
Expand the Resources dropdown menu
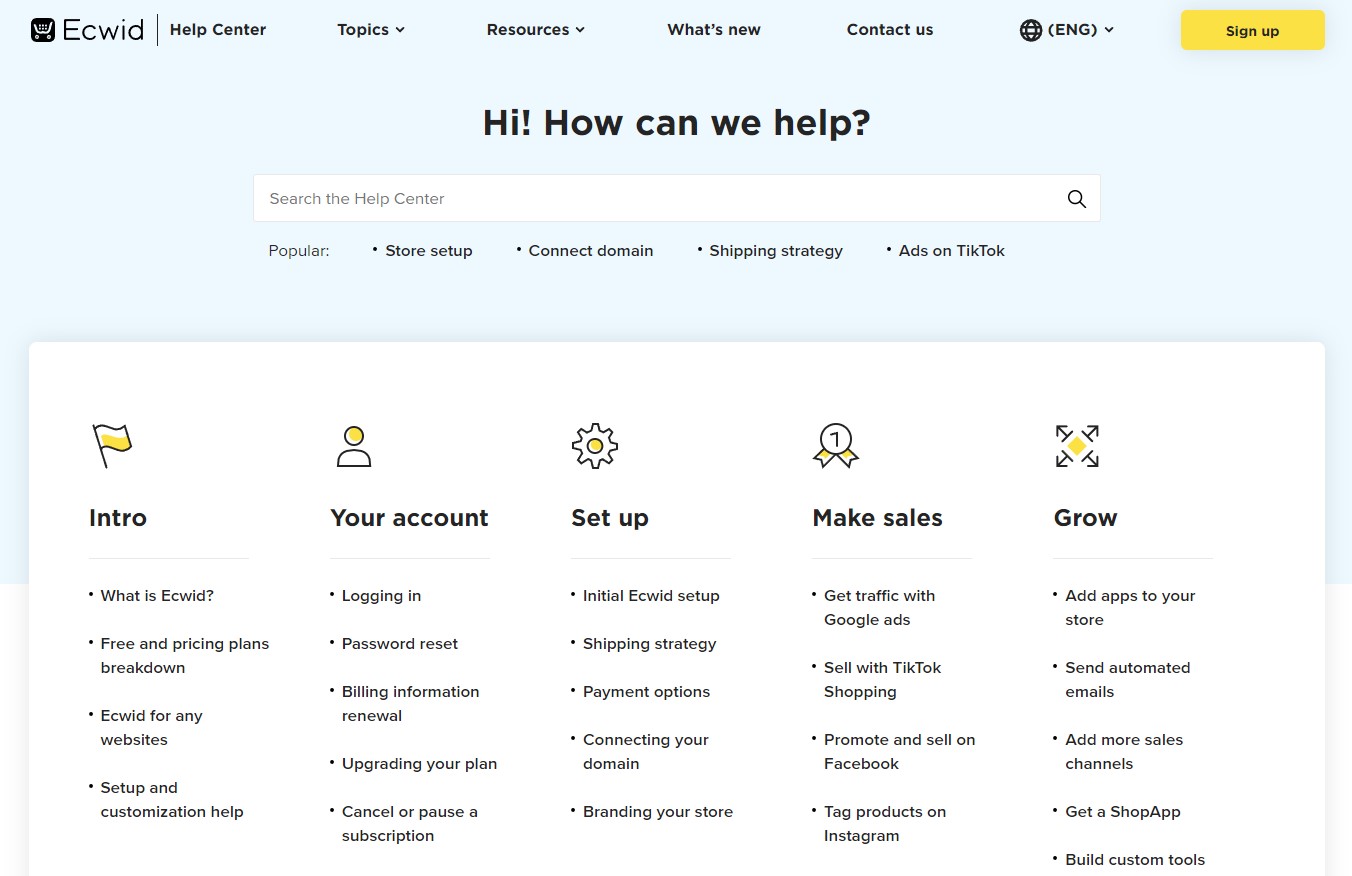pos(535,30)
